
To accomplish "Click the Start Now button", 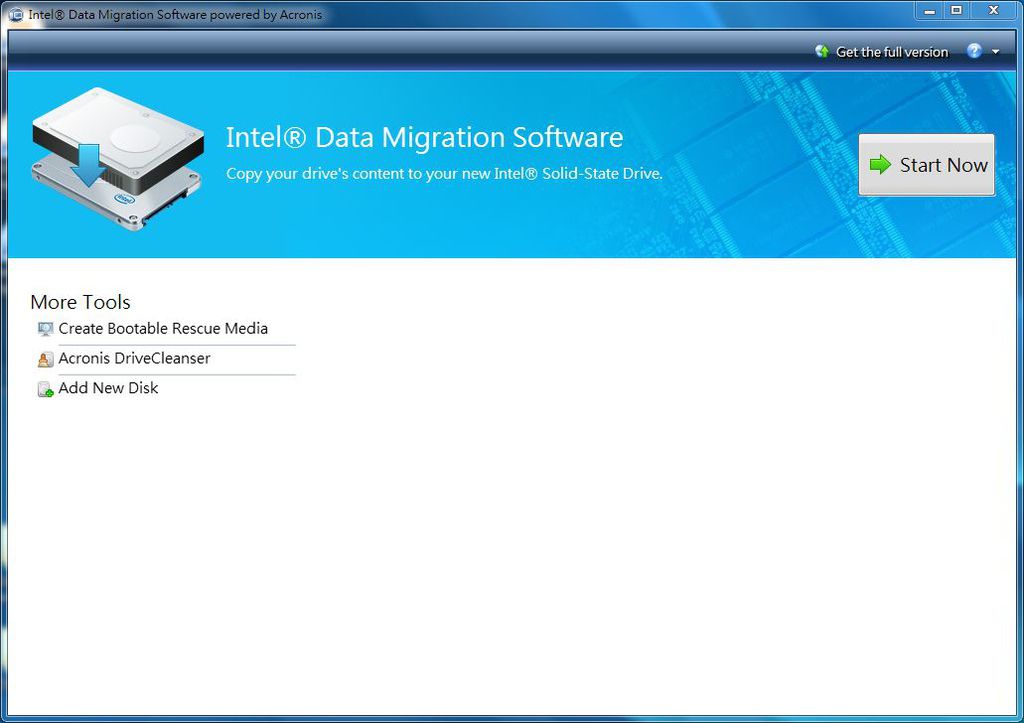I will 927,165.
